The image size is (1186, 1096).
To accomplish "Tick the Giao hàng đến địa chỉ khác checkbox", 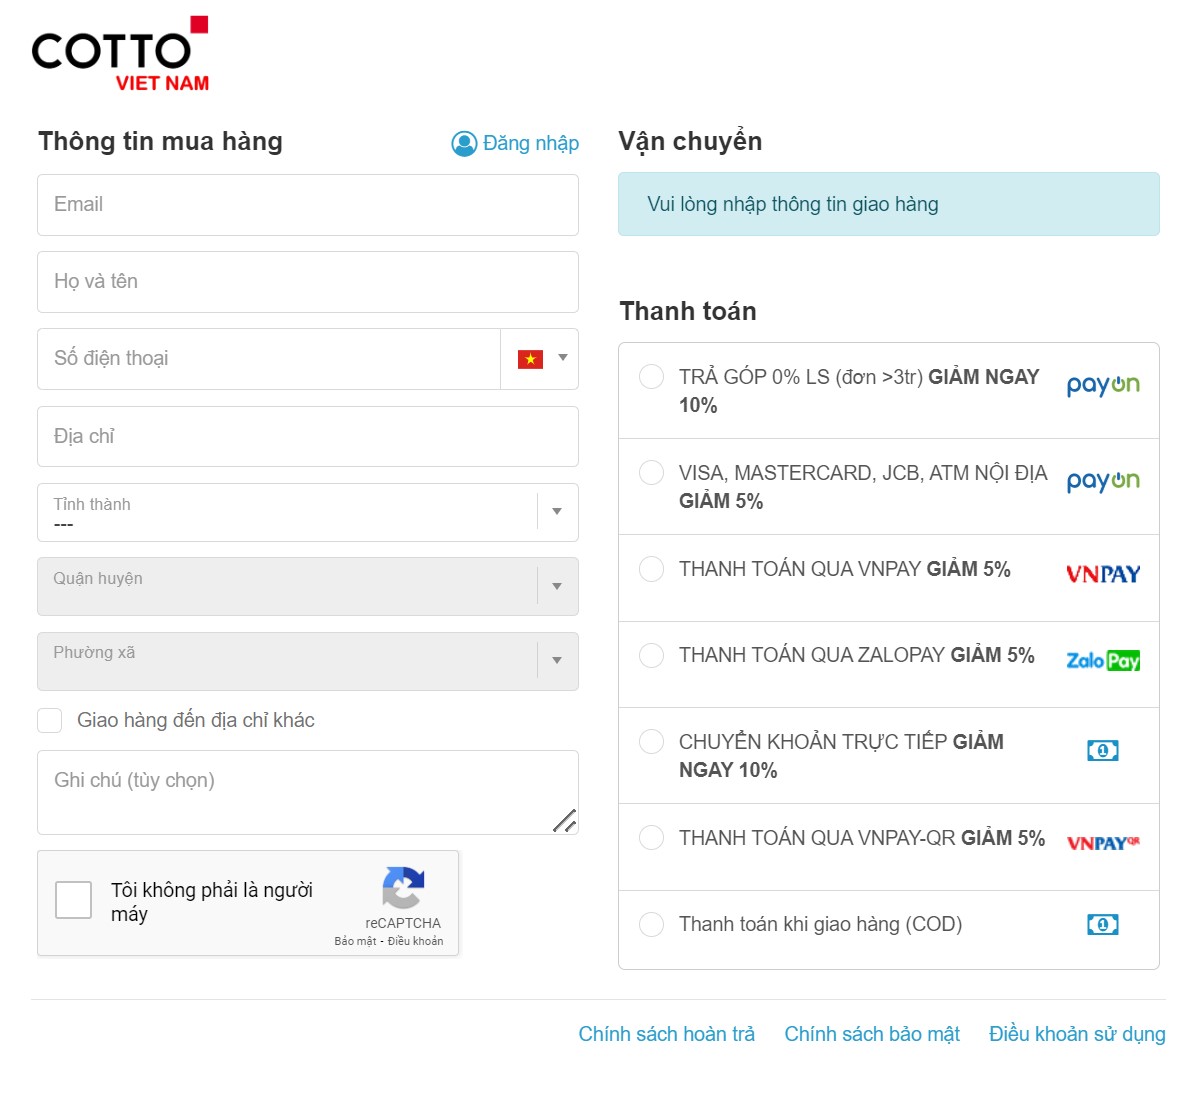I will (x=50, y=720).
